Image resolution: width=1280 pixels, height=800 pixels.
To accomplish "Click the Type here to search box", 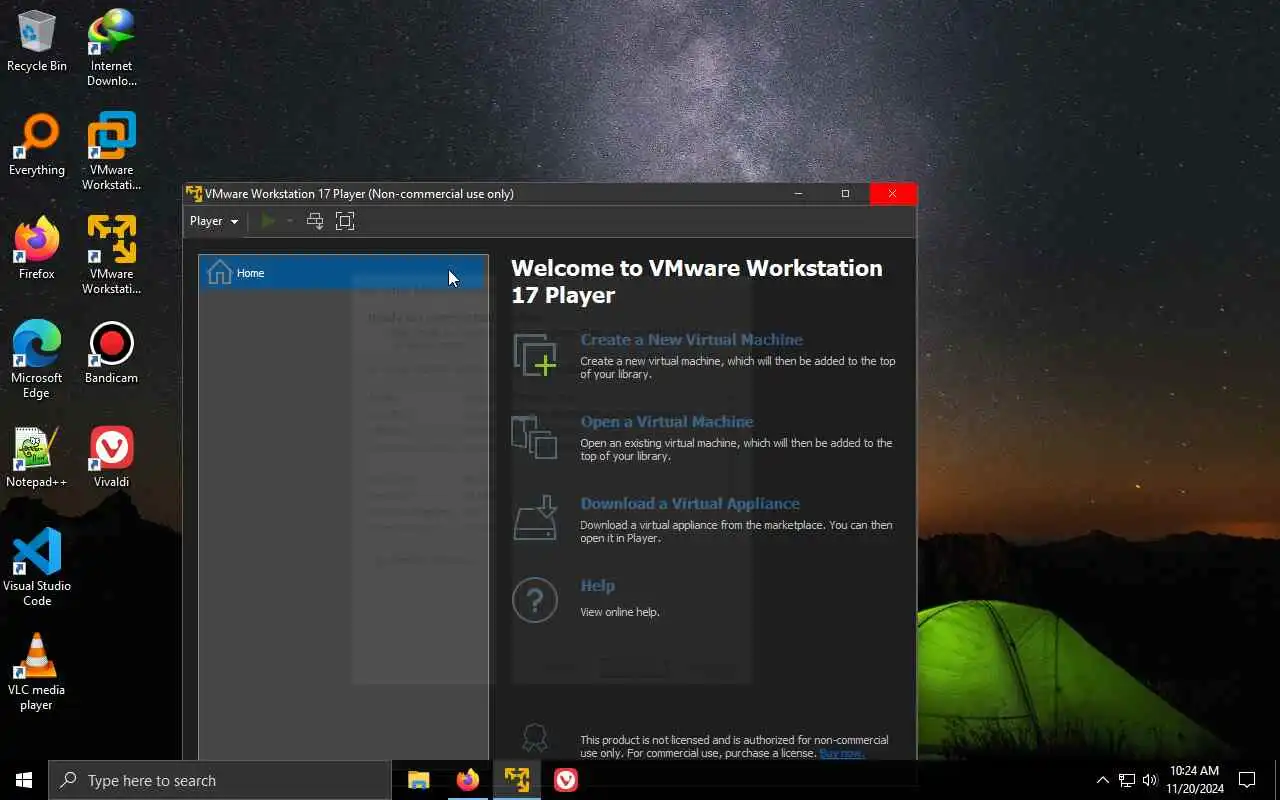I will 220,780.
